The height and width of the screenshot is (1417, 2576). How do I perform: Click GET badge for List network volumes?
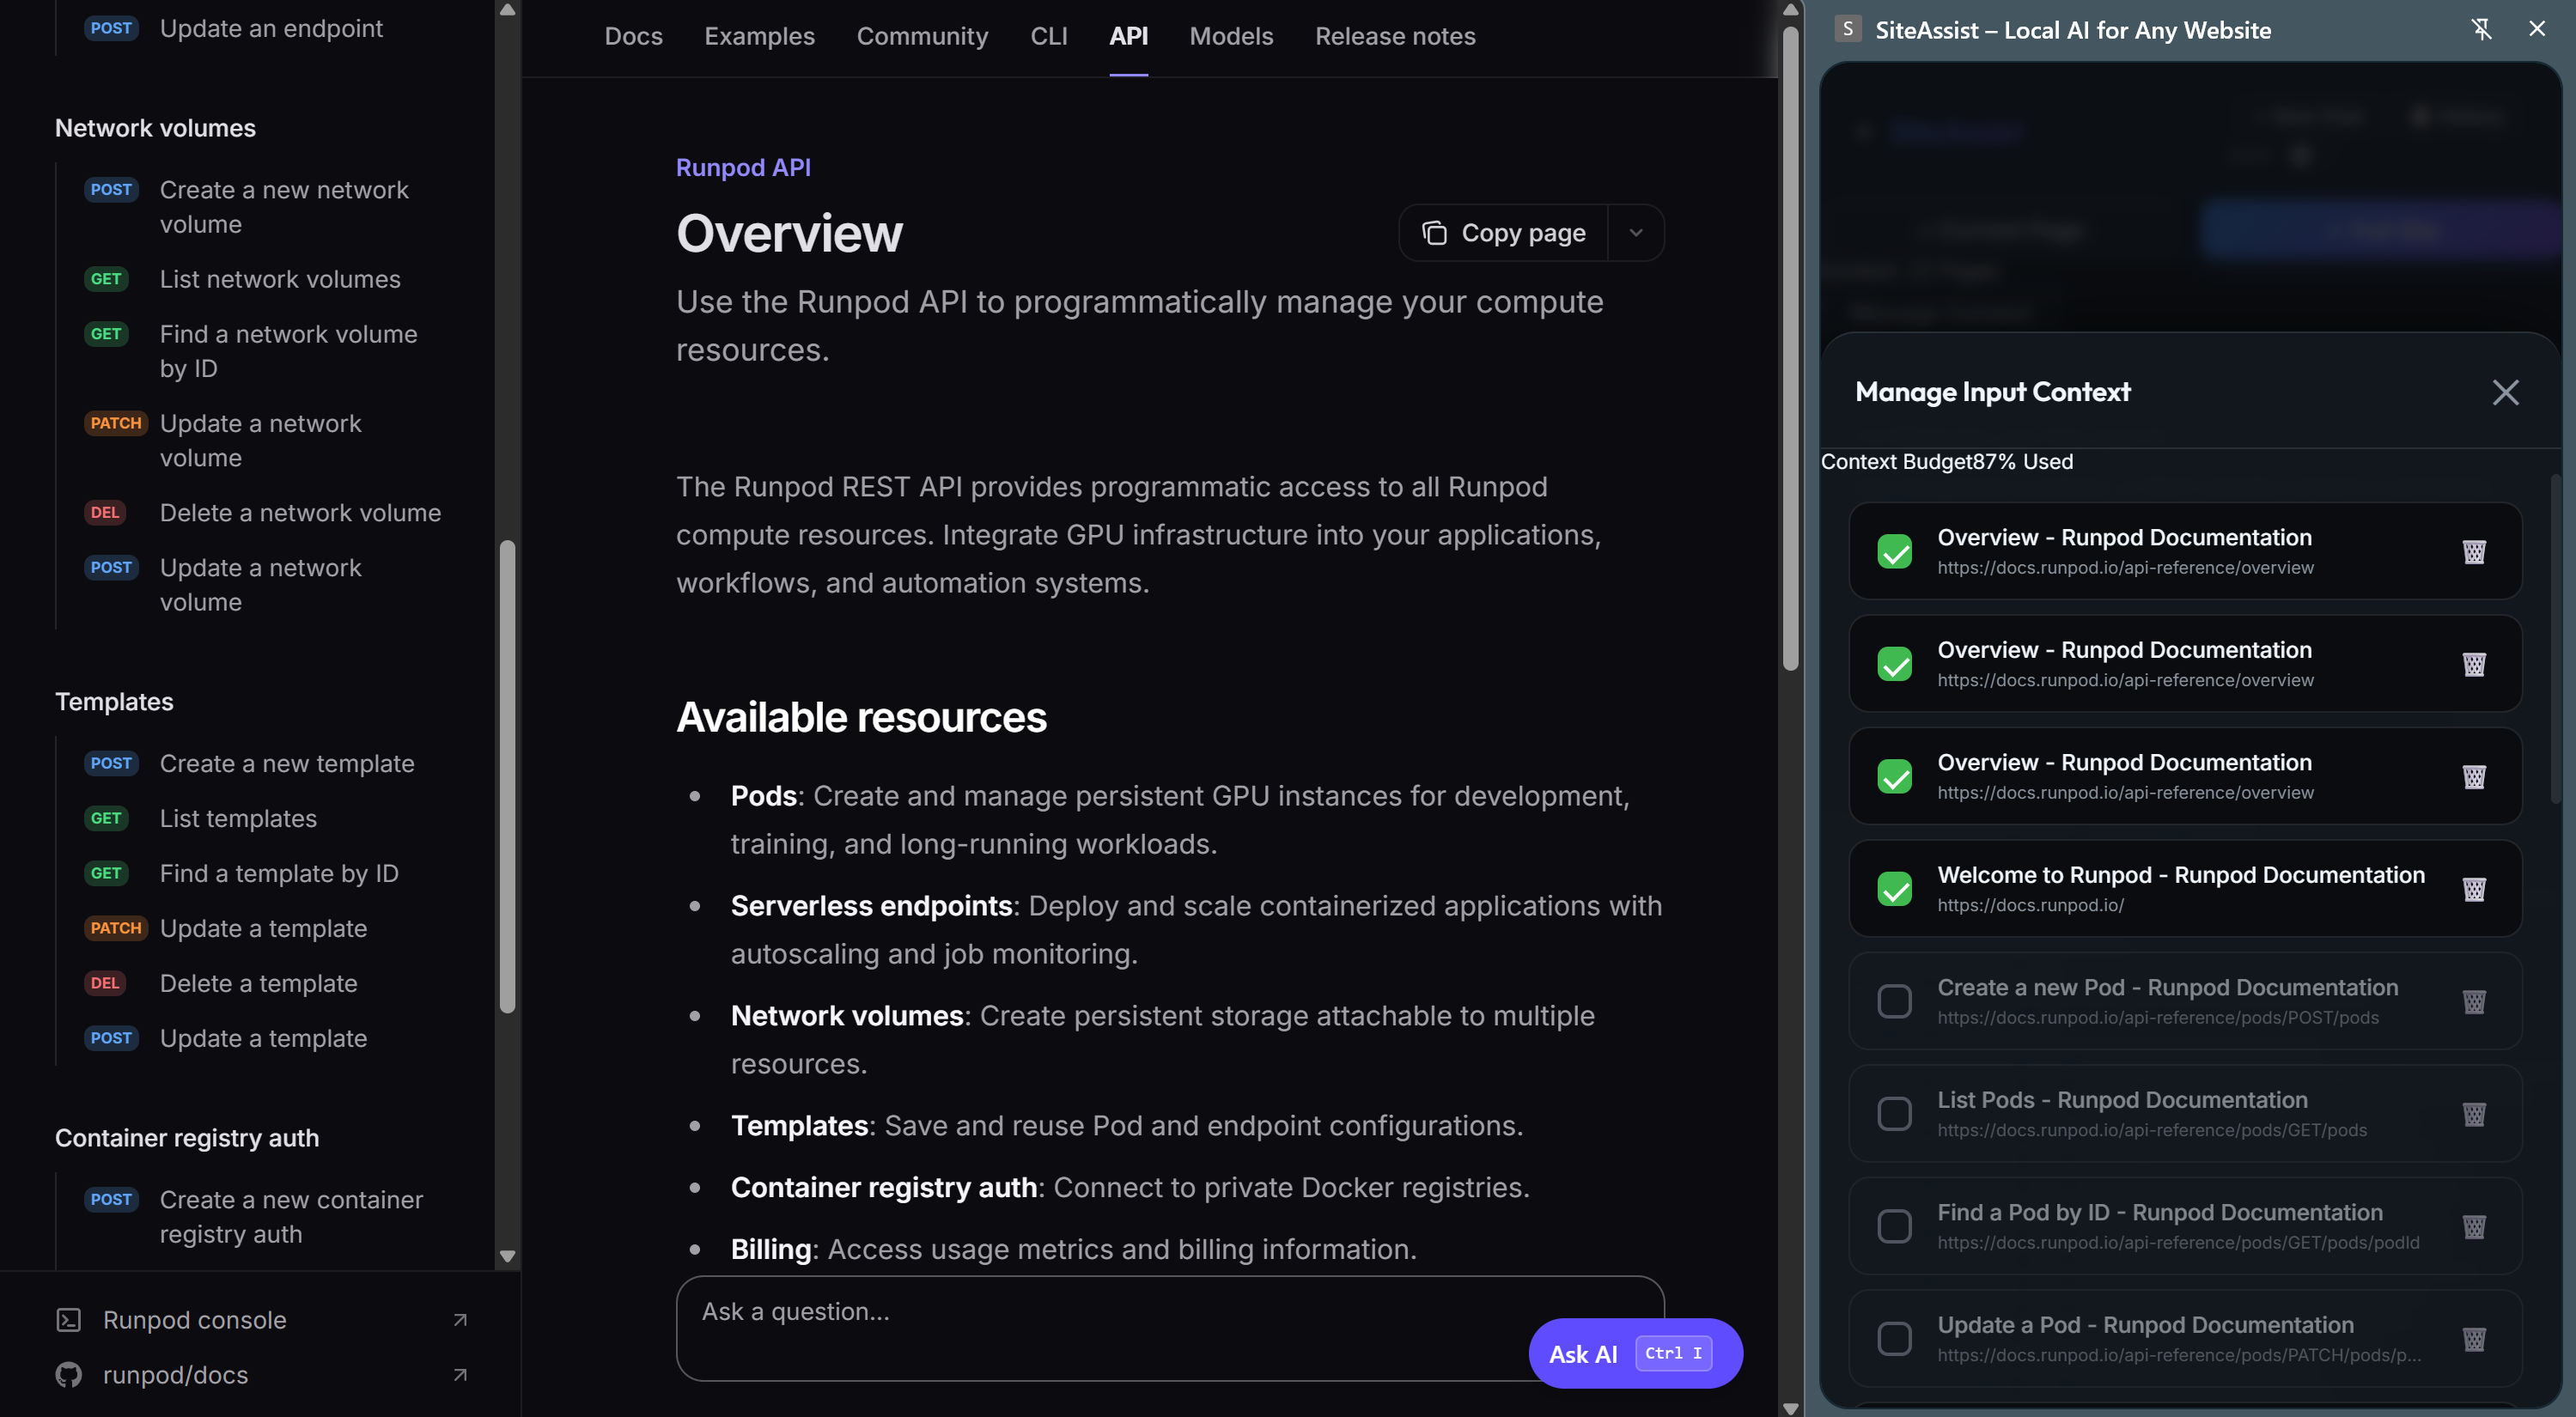coord(106,279)
